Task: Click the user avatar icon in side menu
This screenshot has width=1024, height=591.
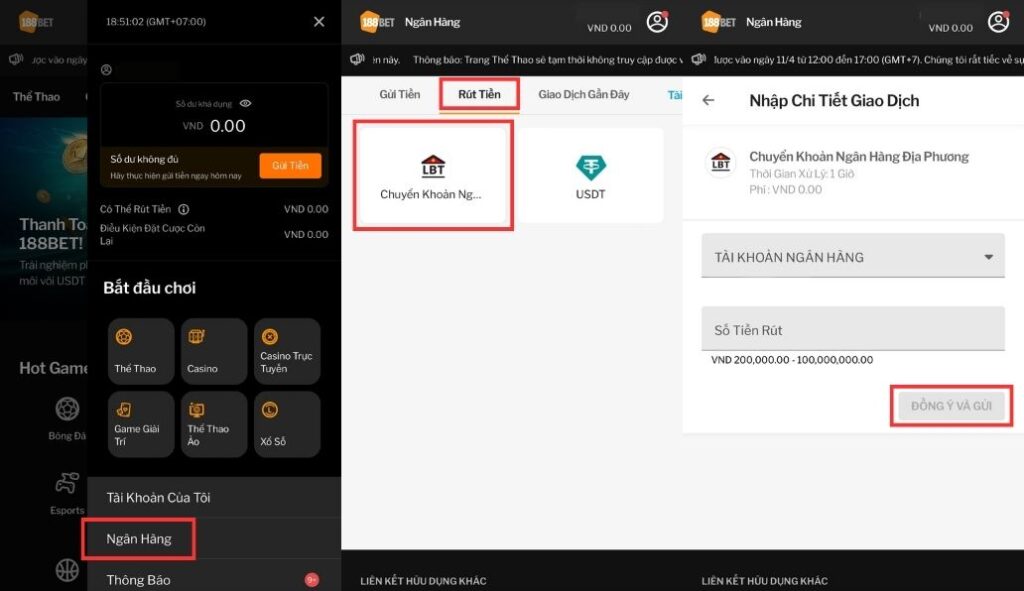Action: pyautogui.click(x=106, y=70)
